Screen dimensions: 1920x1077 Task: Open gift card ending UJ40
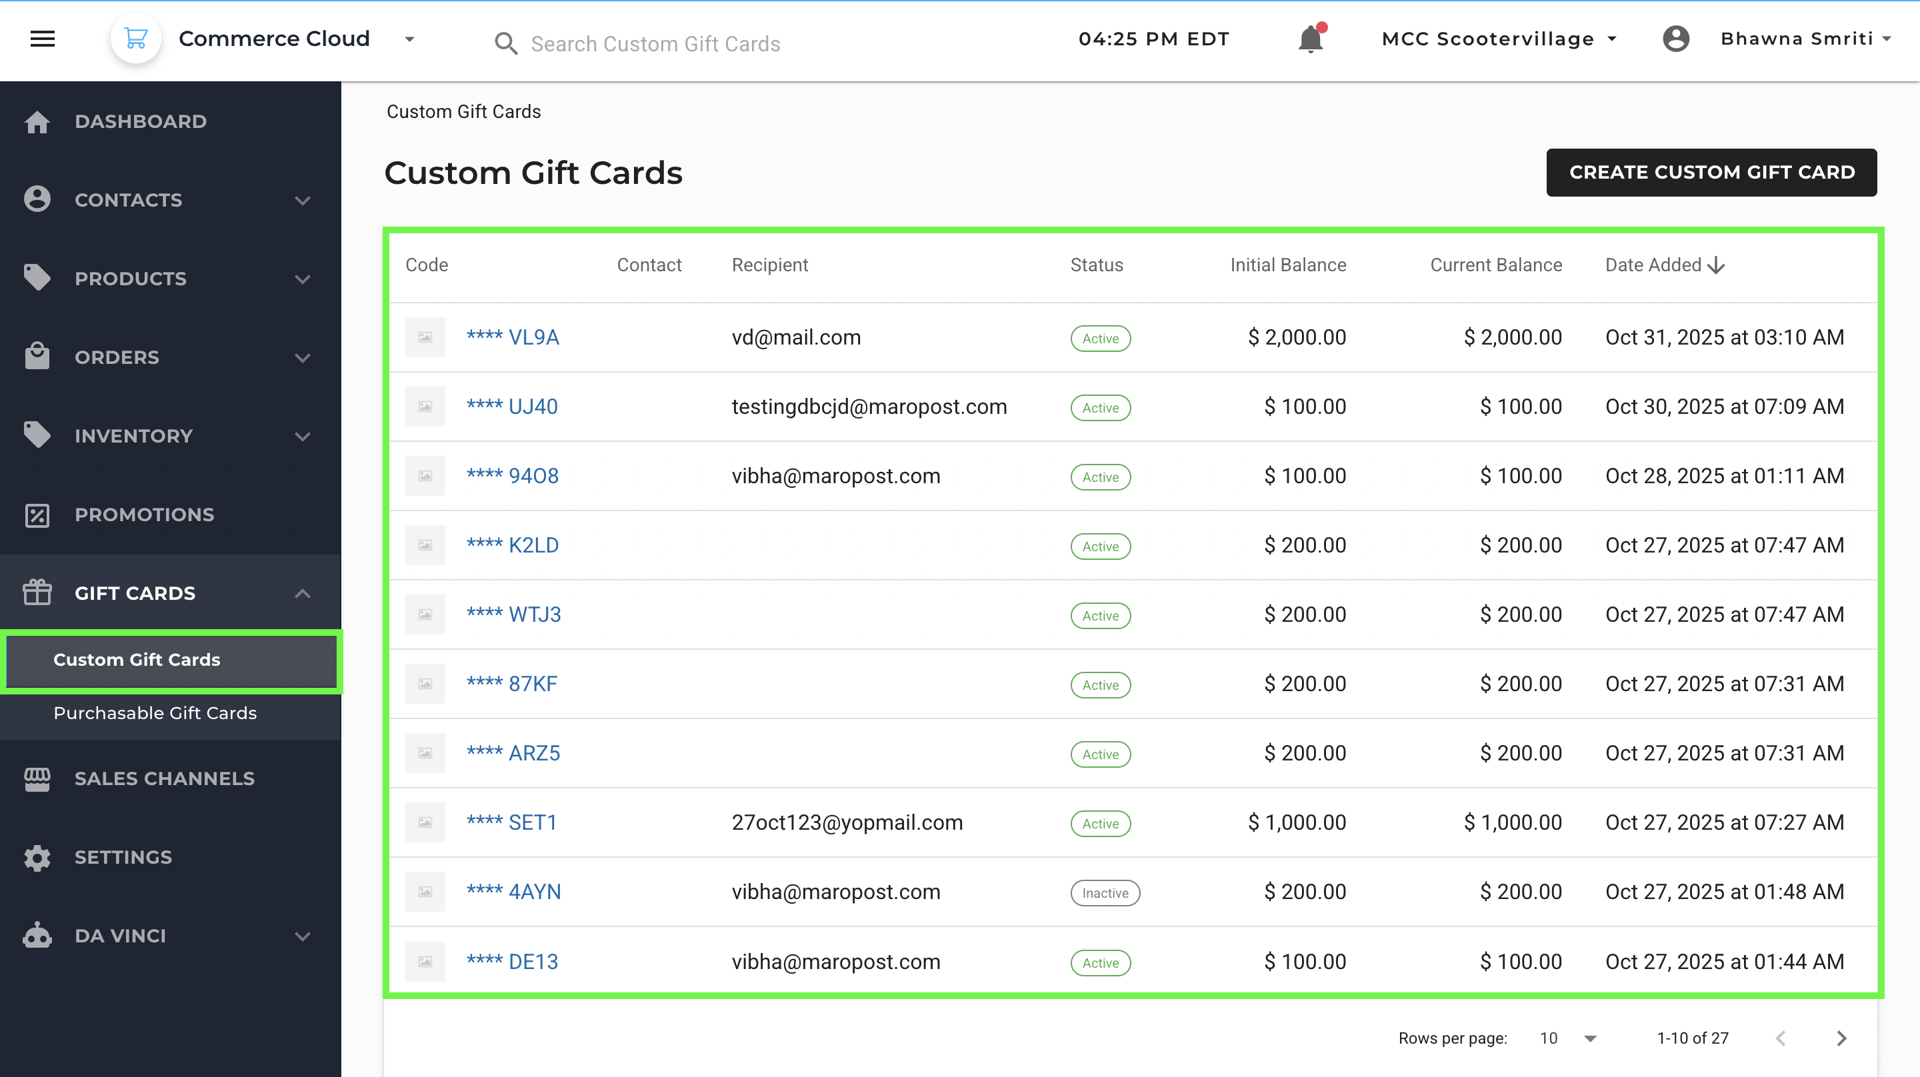pyautogui.click(x=512, y=407)
